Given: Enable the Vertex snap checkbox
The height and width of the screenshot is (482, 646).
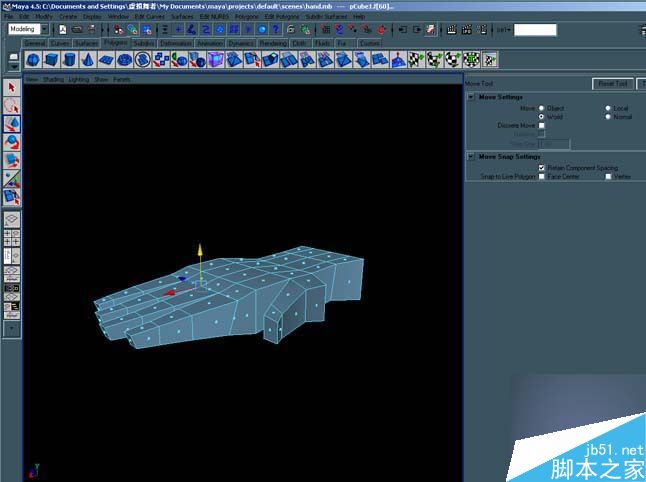Looking at the screenshot, I should [x=608, y=176].
